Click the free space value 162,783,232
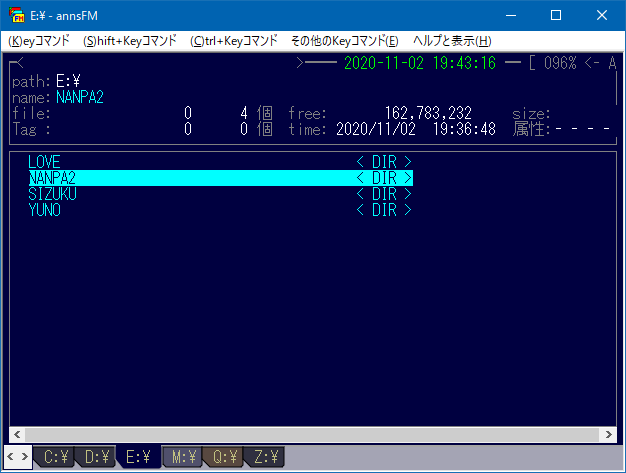The width and height of the screenshot is (626, 473). click(428, 113)
